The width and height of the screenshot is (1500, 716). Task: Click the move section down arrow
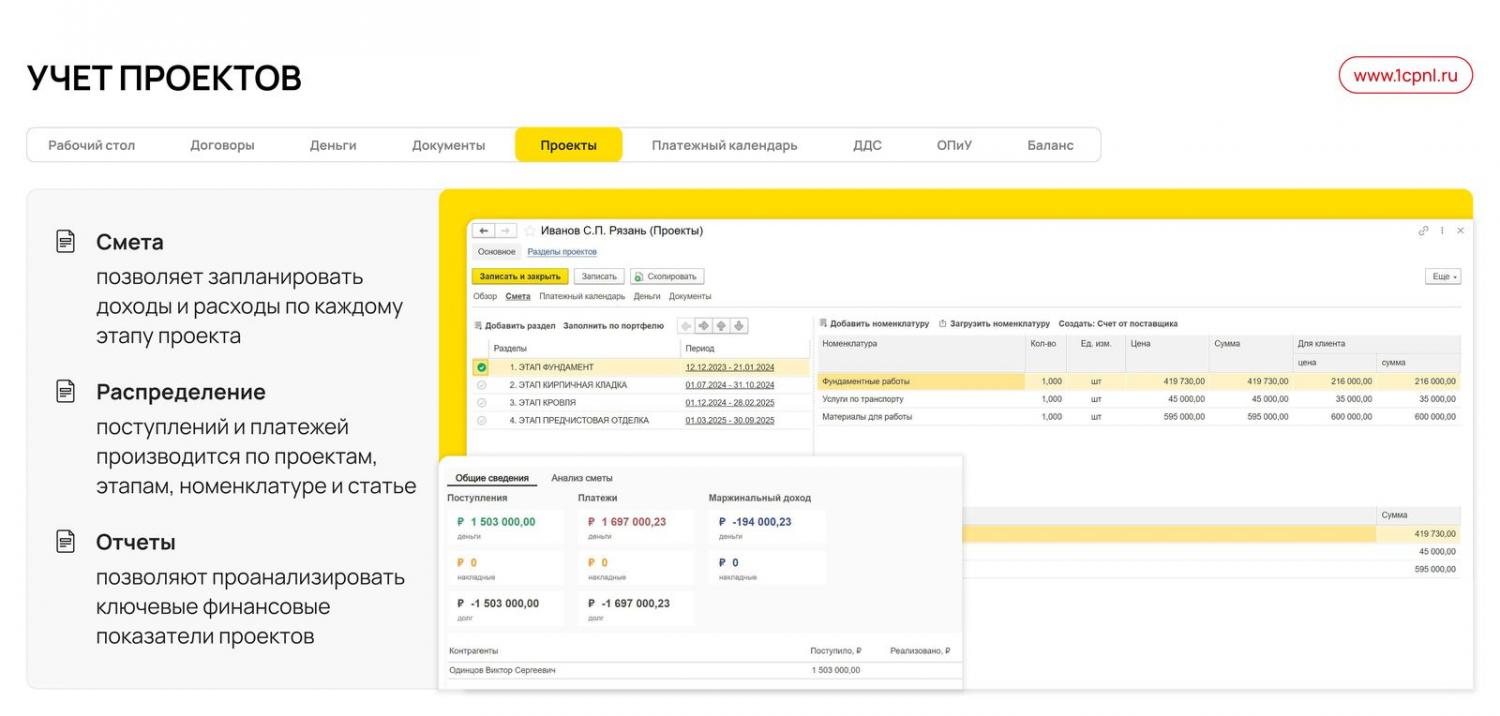click(738, 326)
